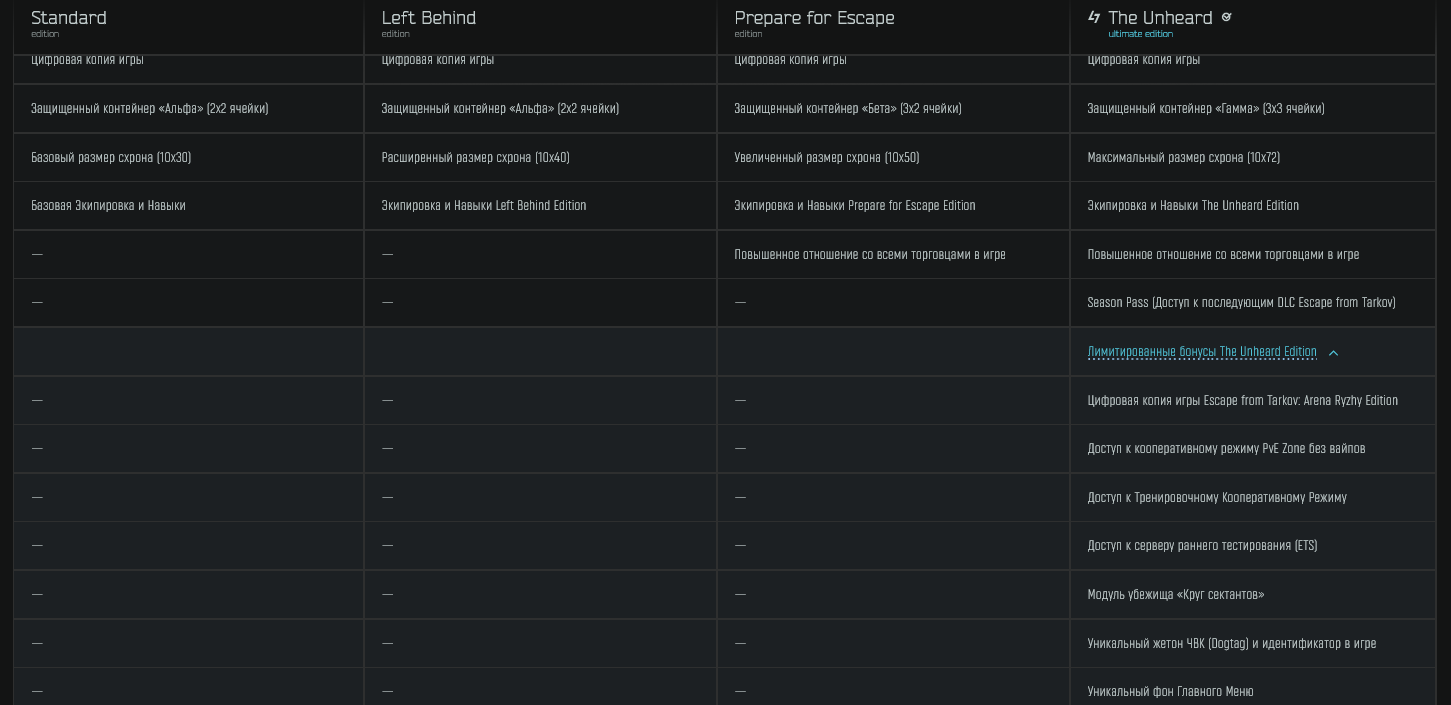This screenshot has width=1451, height=705.
Task: Click Модуль убежища «Круг сектантов» row
Action: [1175, 595]
